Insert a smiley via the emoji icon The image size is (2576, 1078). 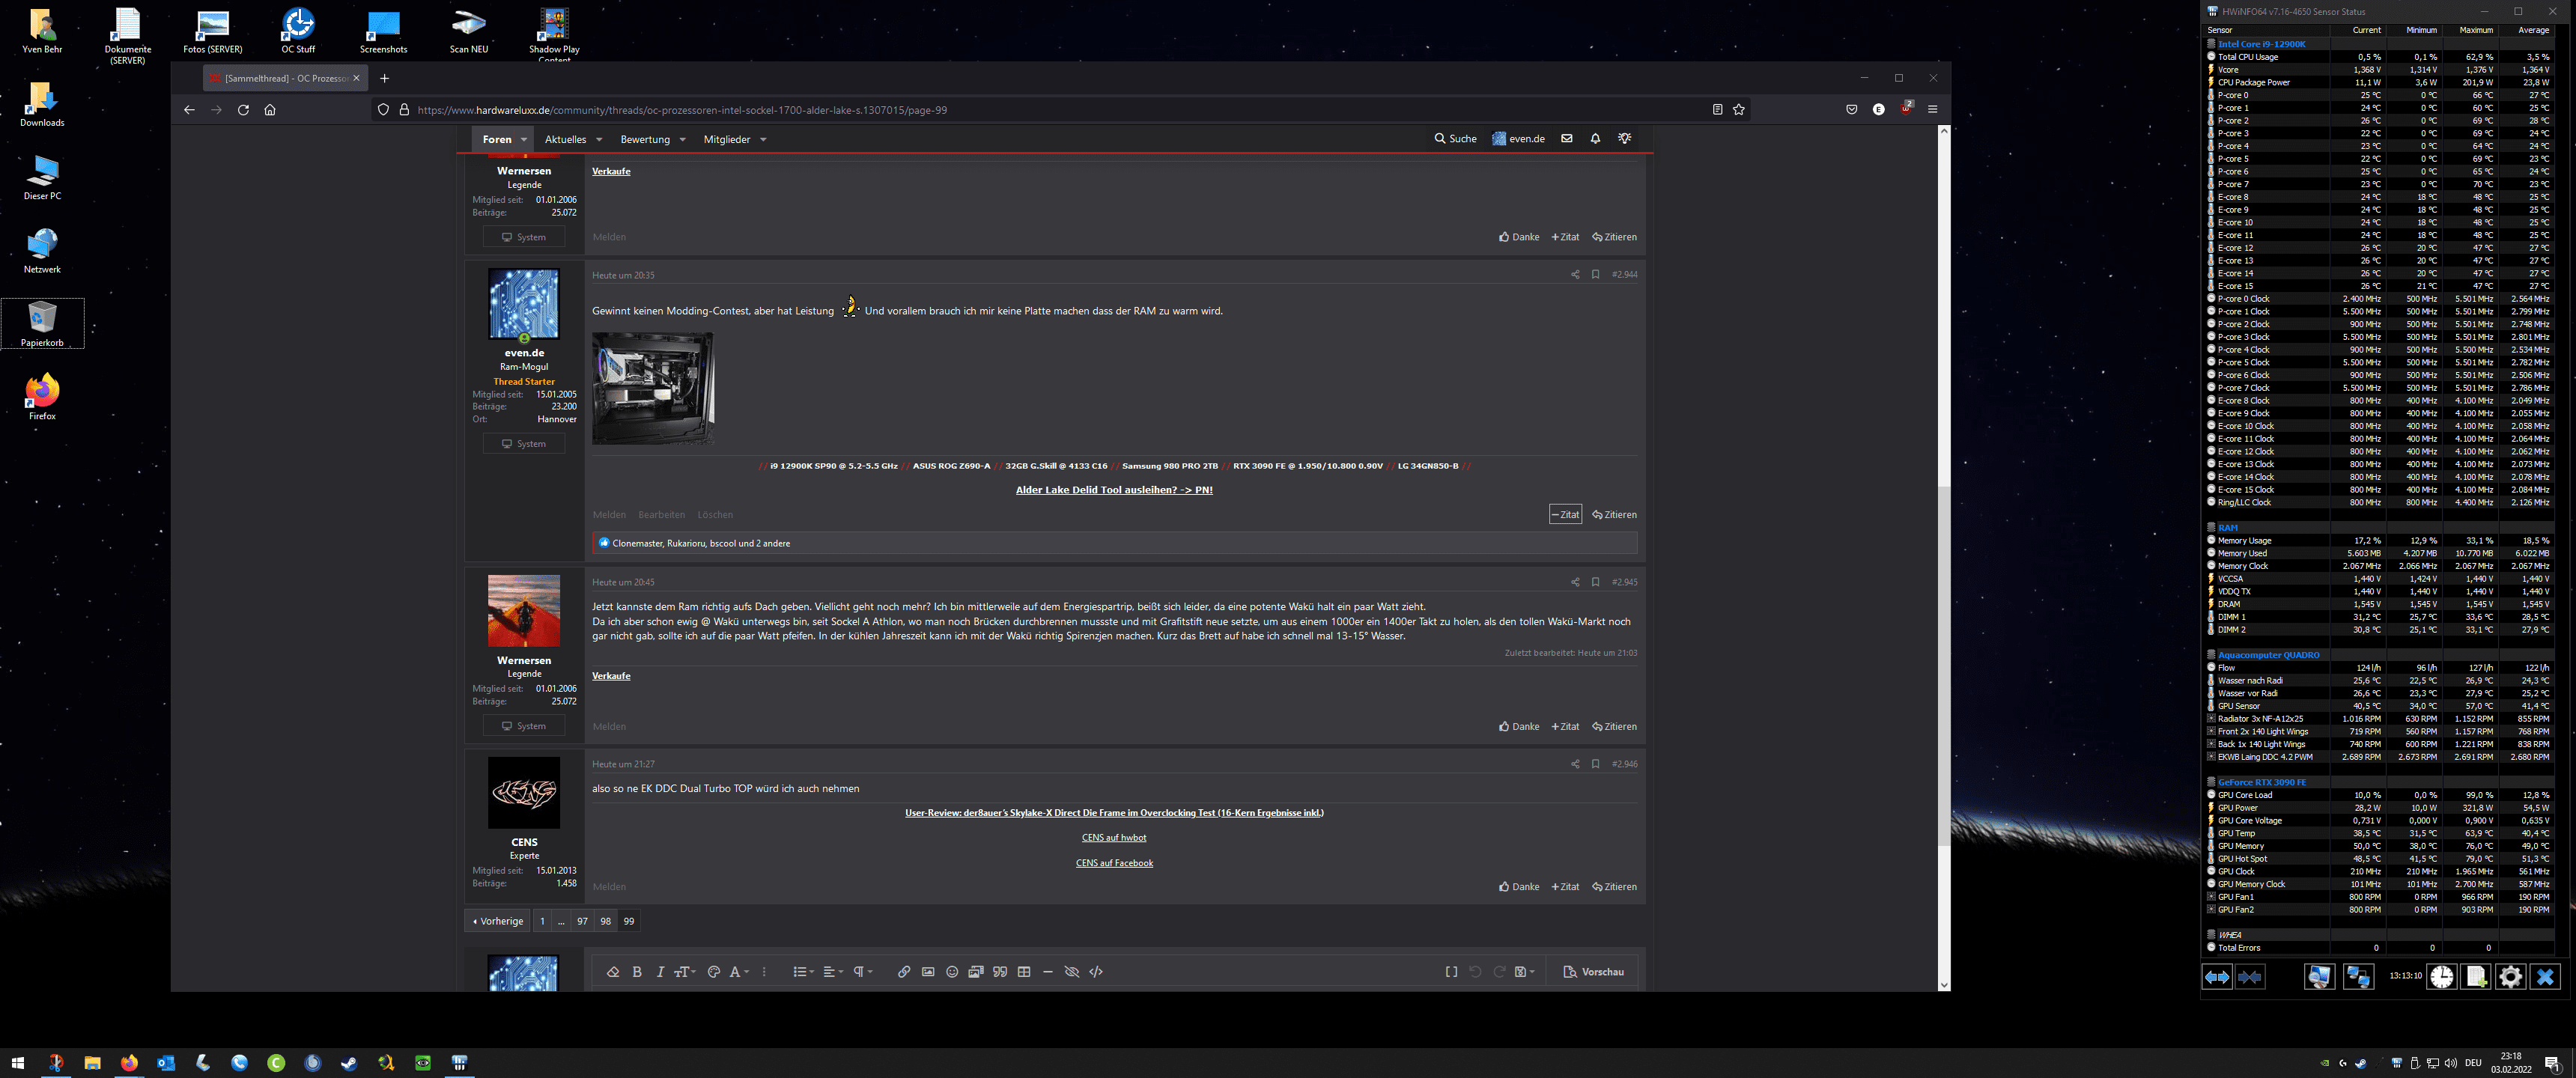click(x=951, y=972)
